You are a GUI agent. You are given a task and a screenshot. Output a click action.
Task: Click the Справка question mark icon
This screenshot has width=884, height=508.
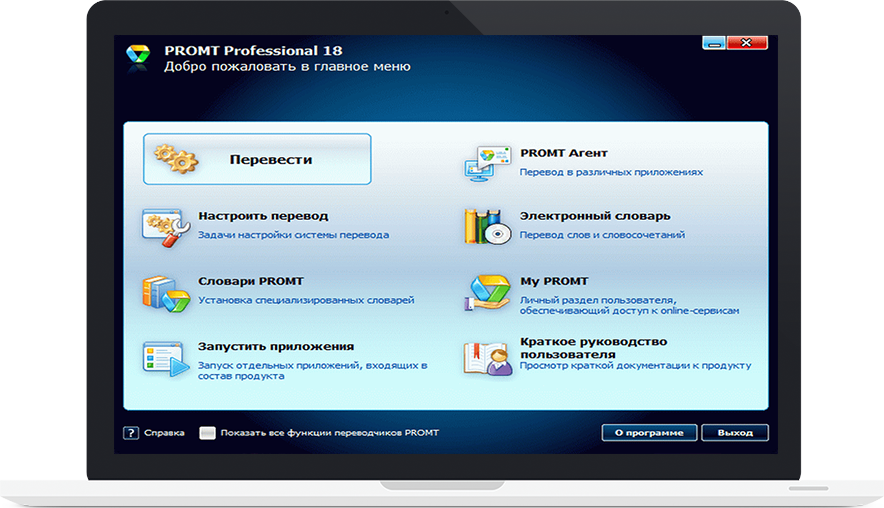click(x=131, y=433)
